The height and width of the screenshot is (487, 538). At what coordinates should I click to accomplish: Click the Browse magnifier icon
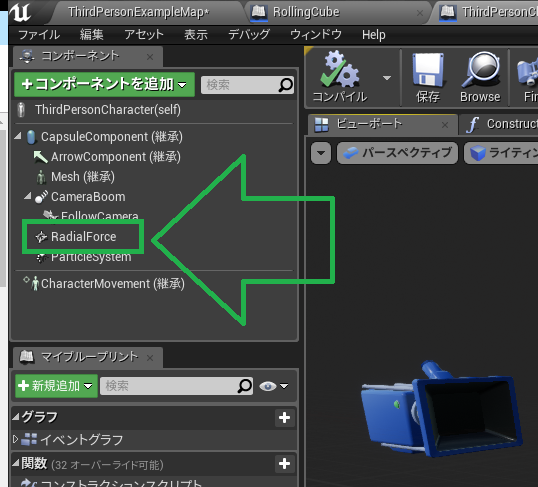pos(480,69)
